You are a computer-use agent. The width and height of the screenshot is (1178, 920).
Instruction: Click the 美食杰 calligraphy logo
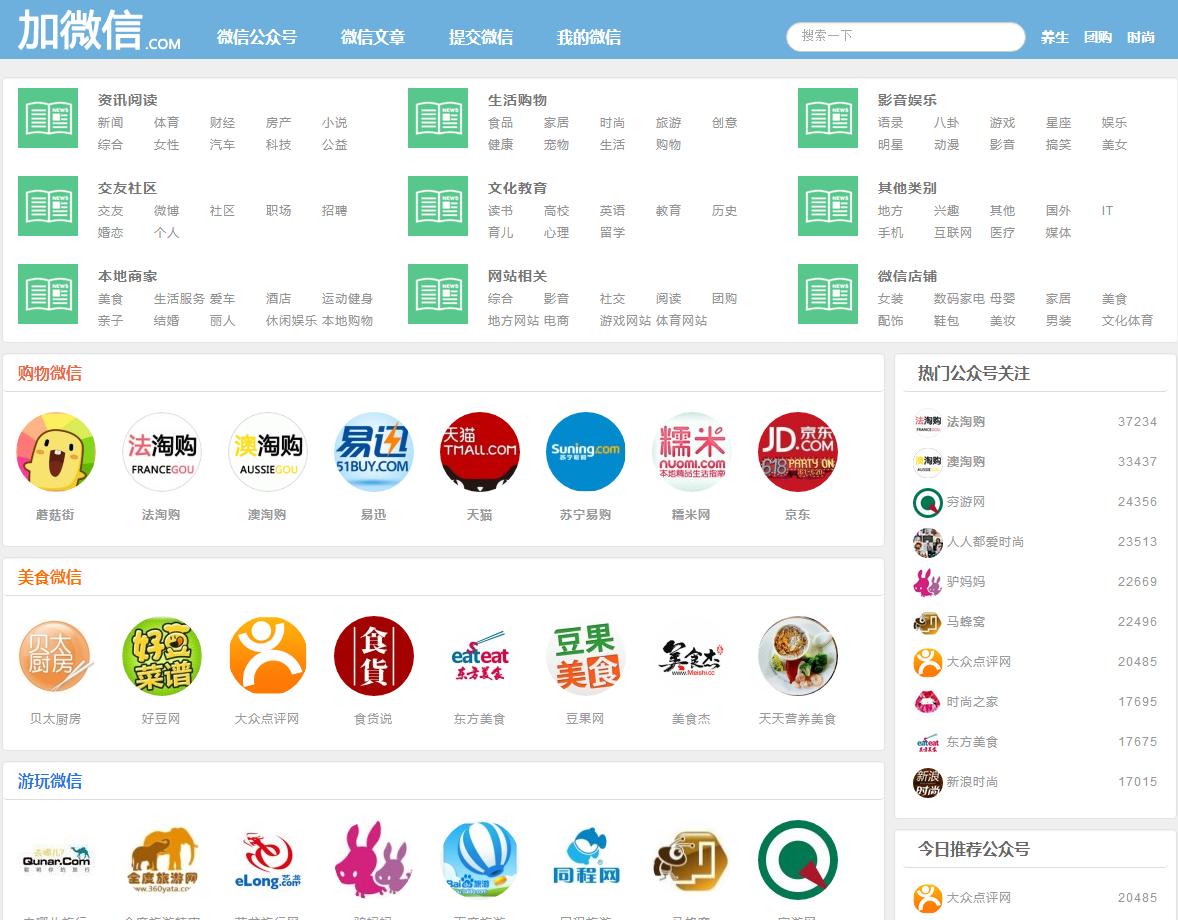coord(691,656)
